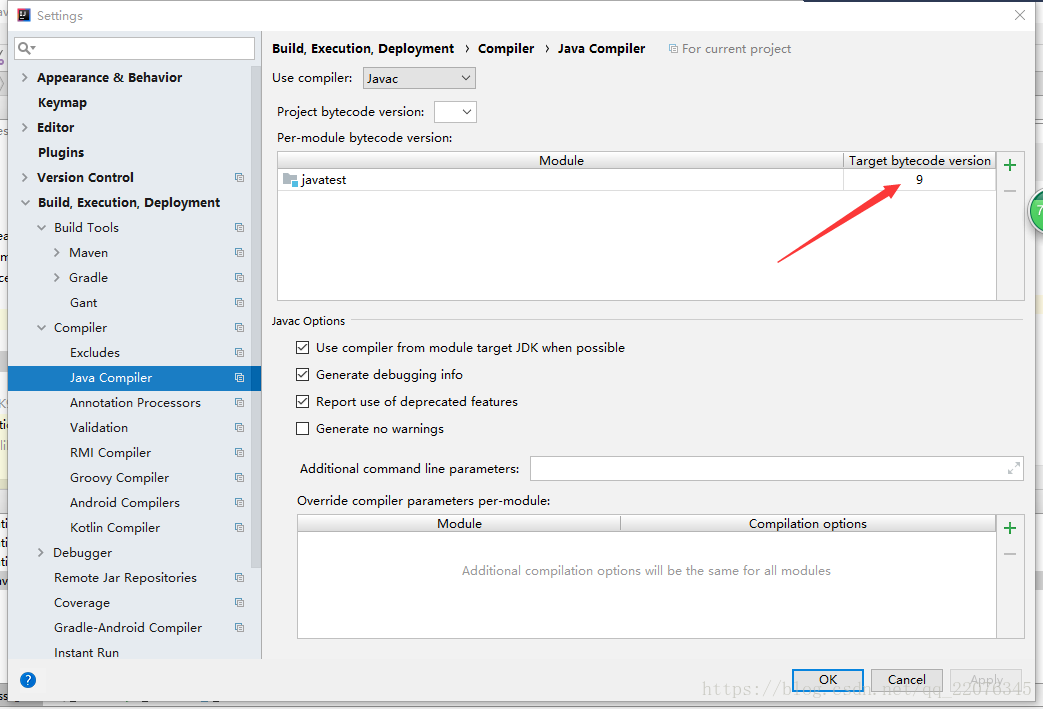Click the minus icon next to bytecode table
The image size is (1043, 709).
[x=1010, y=191]
